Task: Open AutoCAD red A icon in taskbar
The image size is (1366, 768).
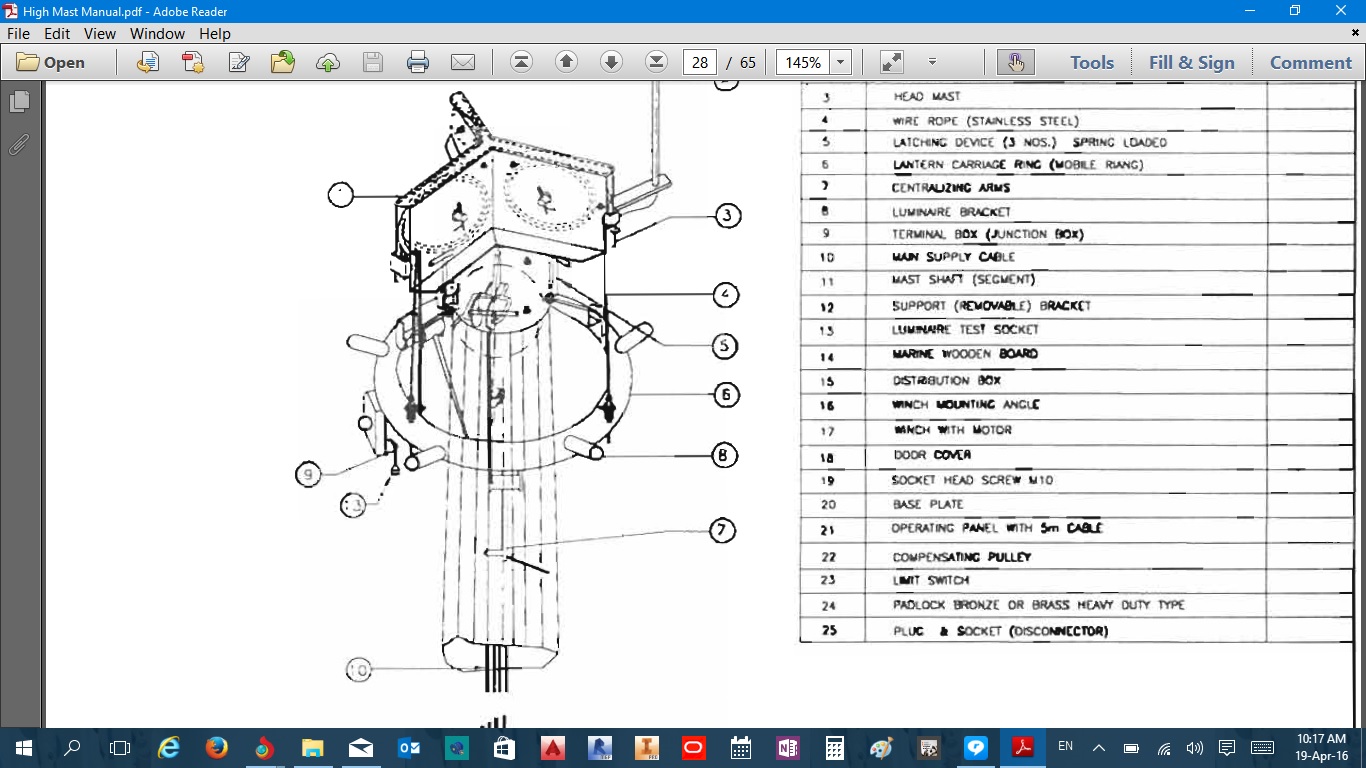Action: click(x=552, y=747)
